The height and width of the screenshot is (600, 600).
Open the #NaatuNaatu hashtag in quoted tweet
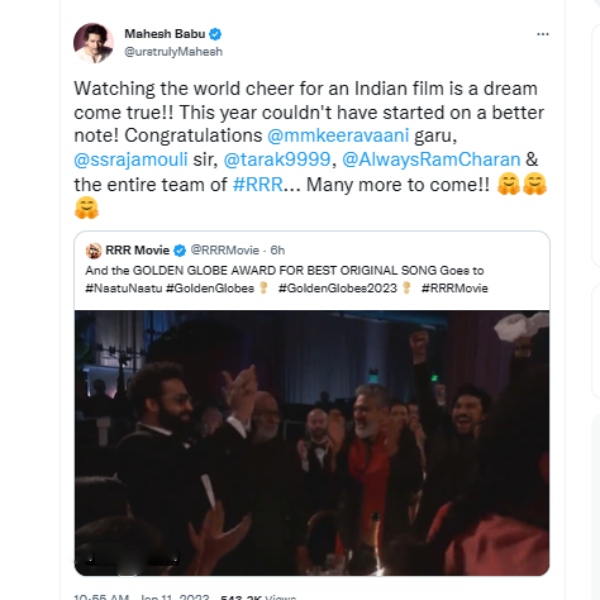[x=124, y=288]
